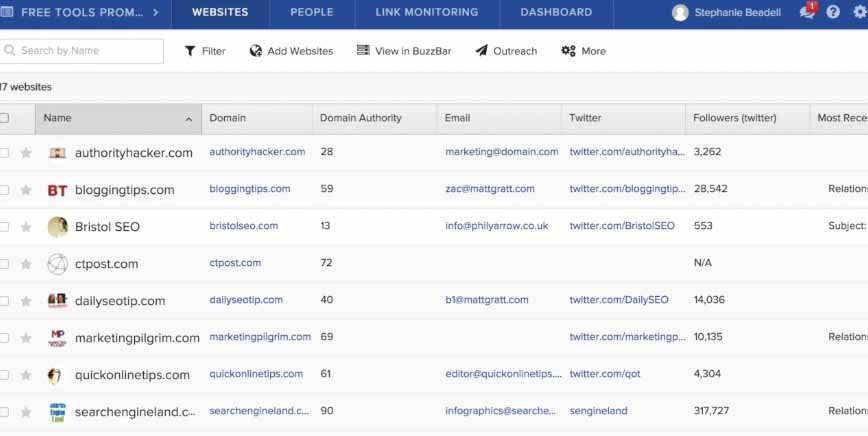
Task: Open the More actions menu
Action: pos(583,51)
